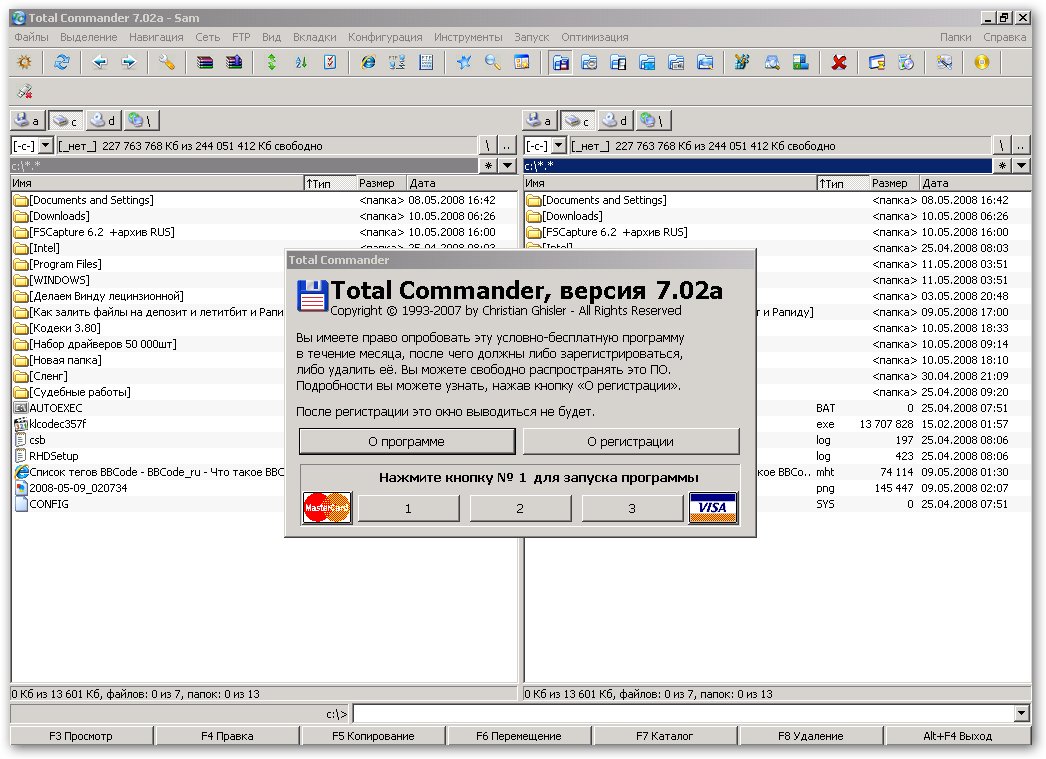Viewport: 1046px width, 759px height.
Task: Click the USB eject icon on the second toolbar row
Action: click(x=25, y=91)
